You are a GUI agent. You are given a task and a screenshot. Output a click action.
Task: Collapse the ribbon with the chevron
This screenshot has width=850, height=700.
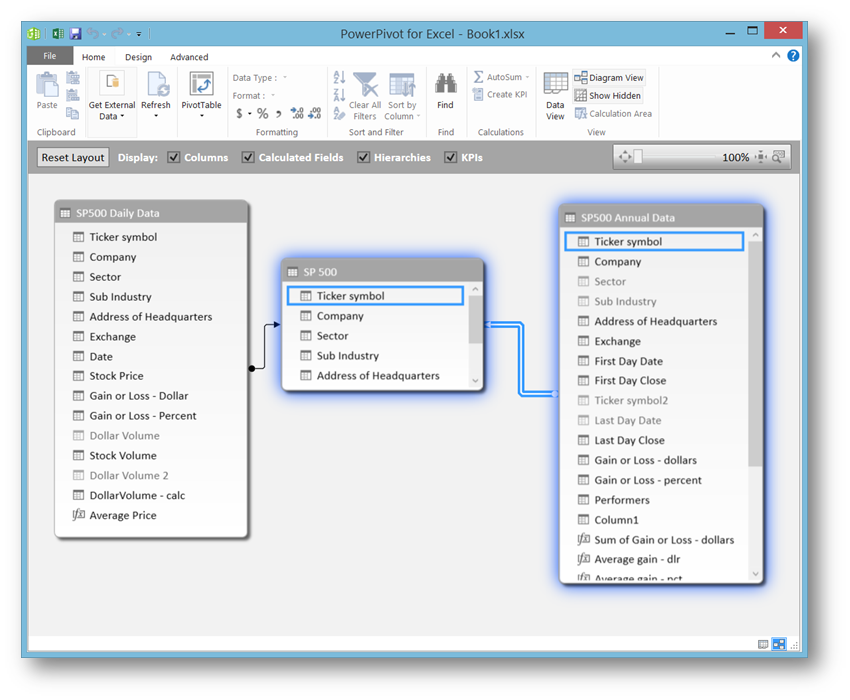pyautogui.click(x=776, y=55)
